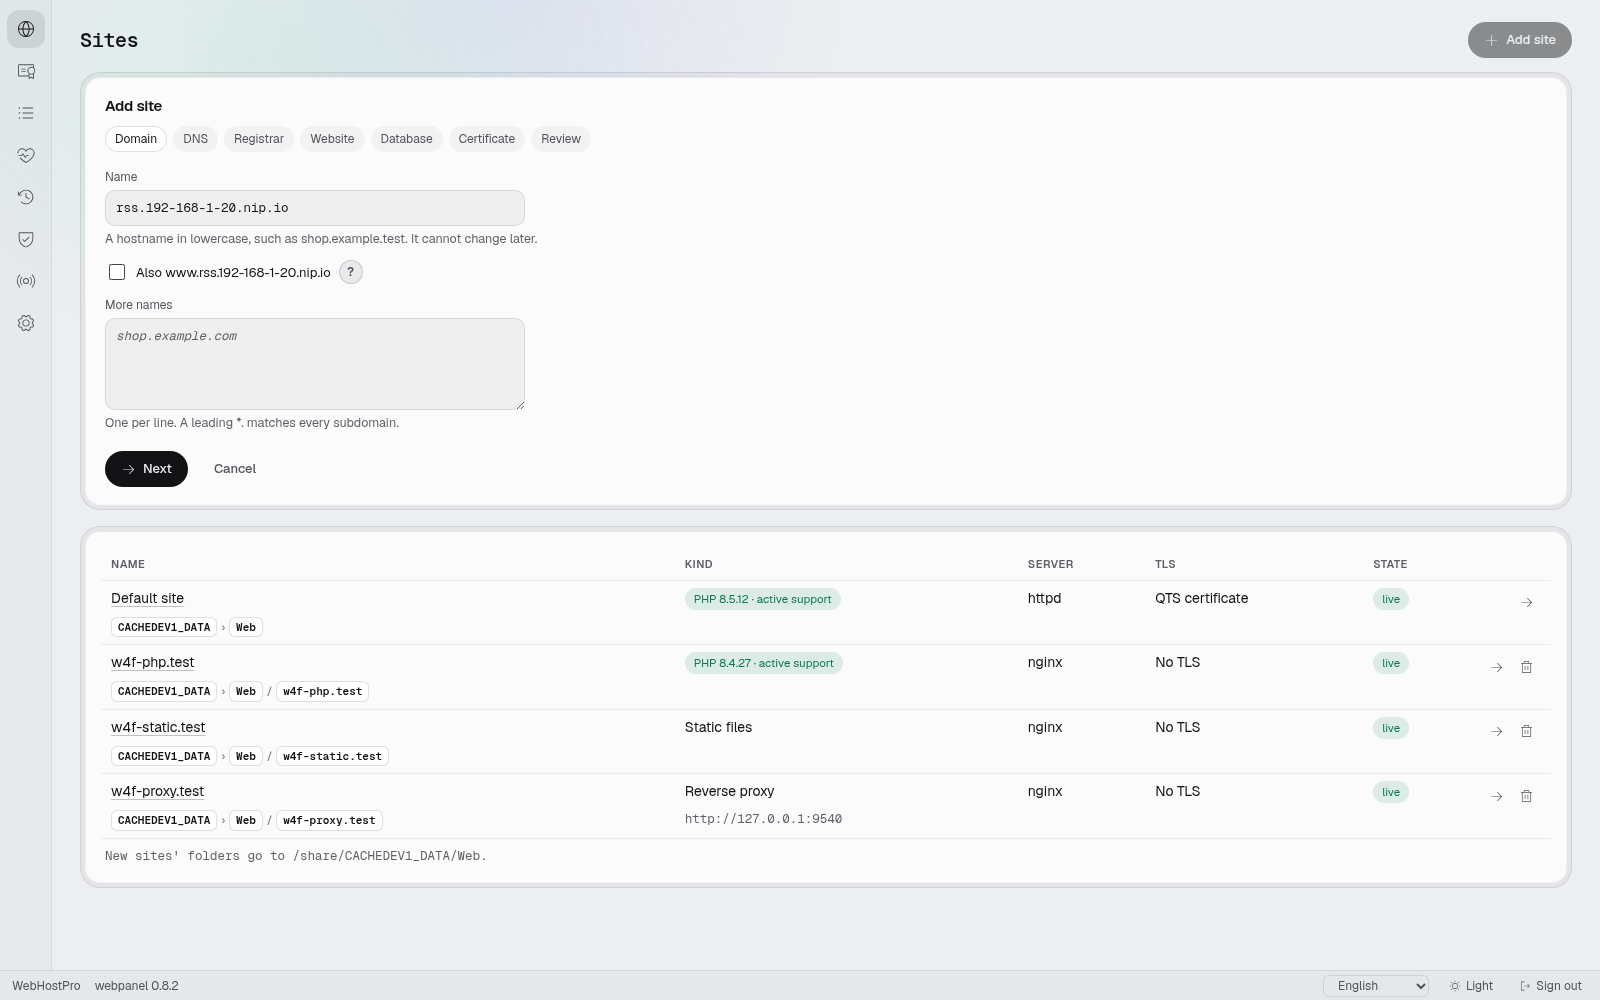Image resolution: width=1600 pixels, height=1000 pixels.
Task: Switch to the Certificate step tab
Action: click(487, 139)
